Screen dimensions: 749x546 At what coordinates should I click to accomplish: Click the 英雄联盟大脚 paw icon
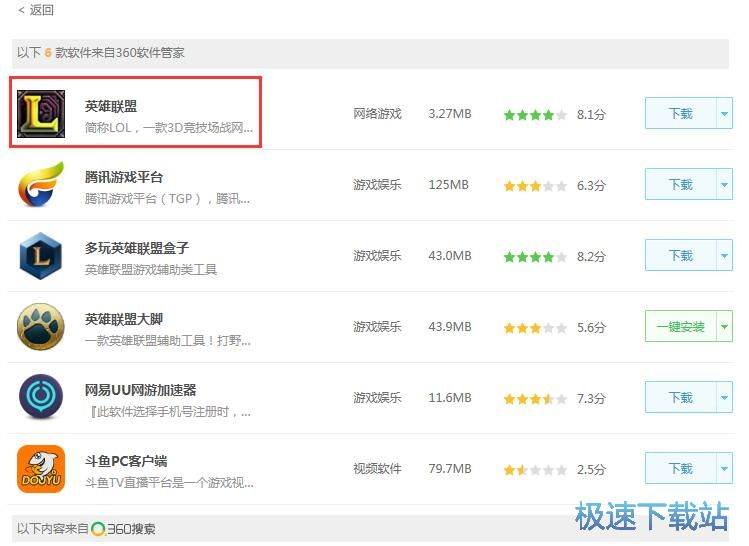click(x=41, y=327)
